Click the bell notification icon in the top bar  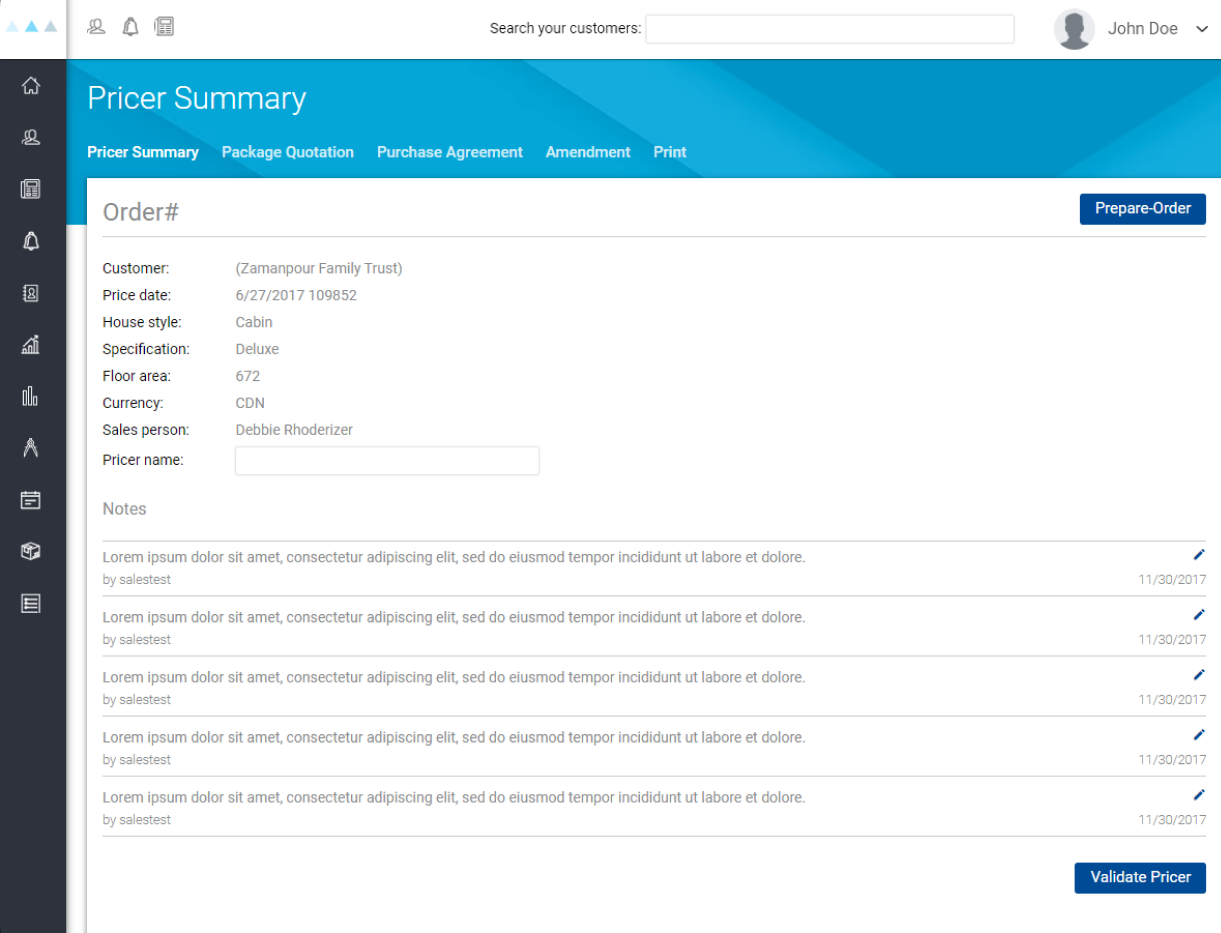tap(130, 27)
